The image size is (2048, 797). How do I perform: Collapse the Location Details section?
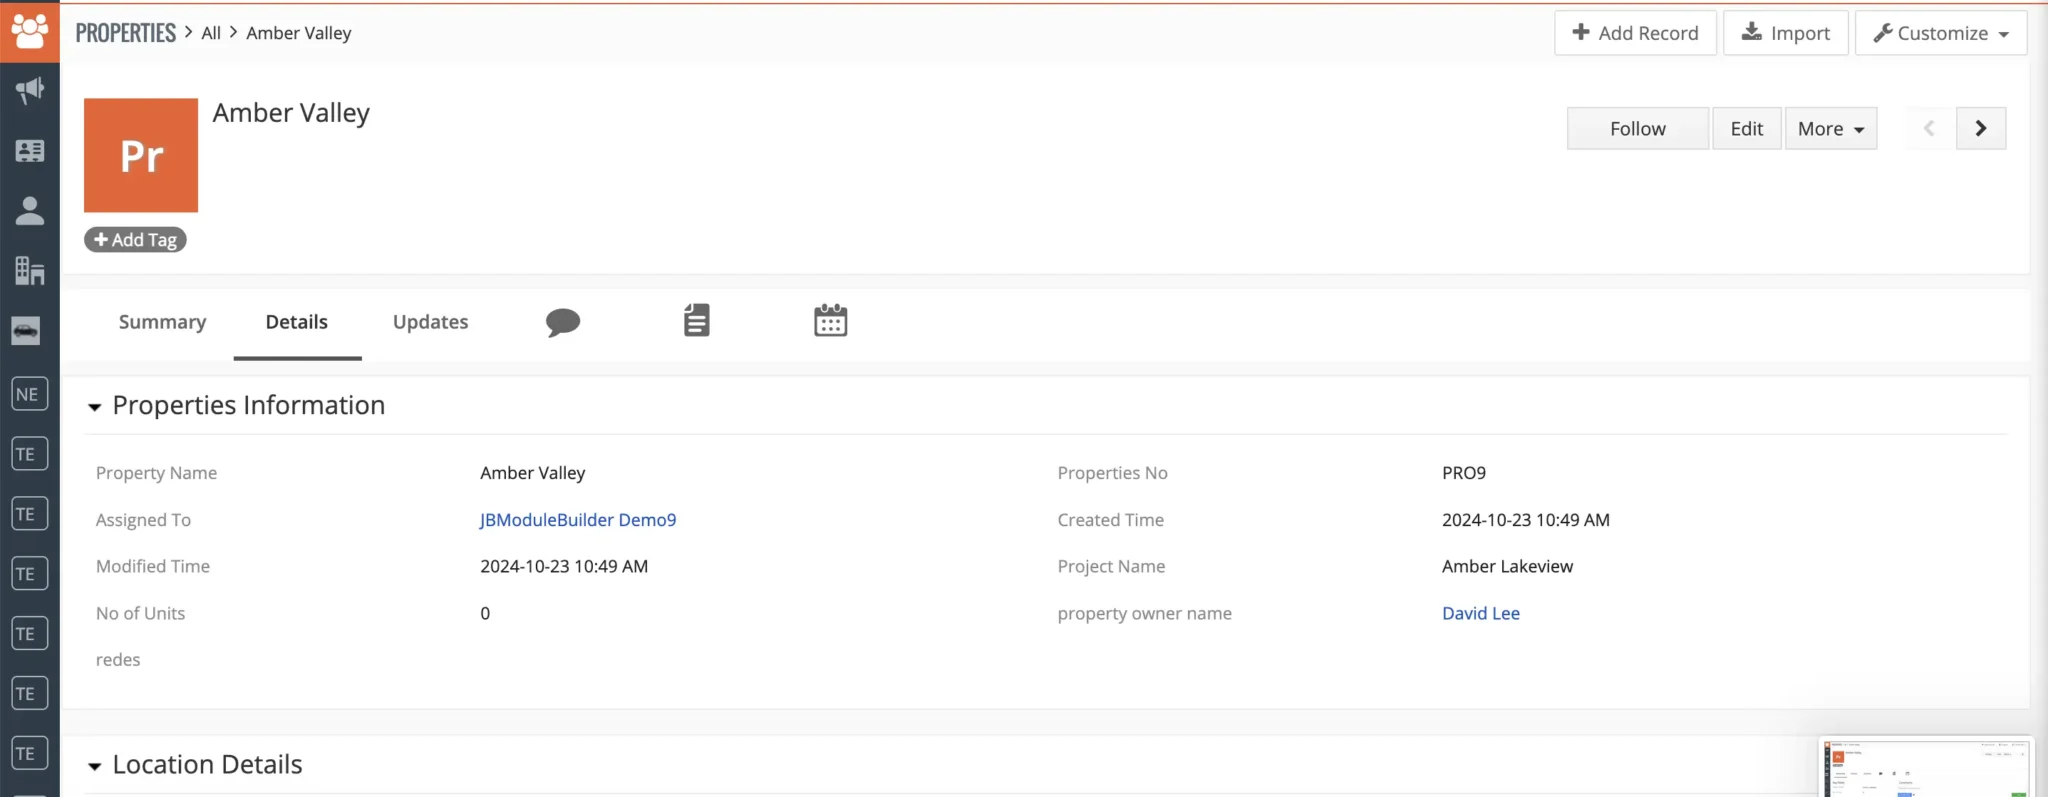(95, 766)
